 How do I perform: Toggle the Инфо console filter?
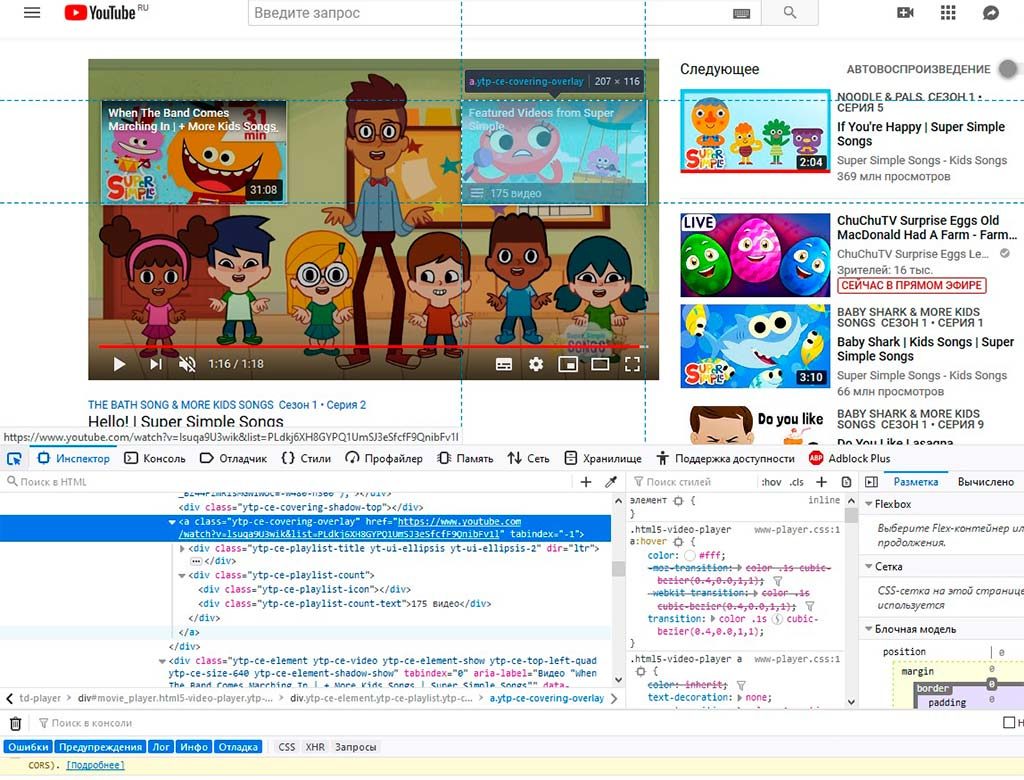pyautogui.click(x=194, y=747)
